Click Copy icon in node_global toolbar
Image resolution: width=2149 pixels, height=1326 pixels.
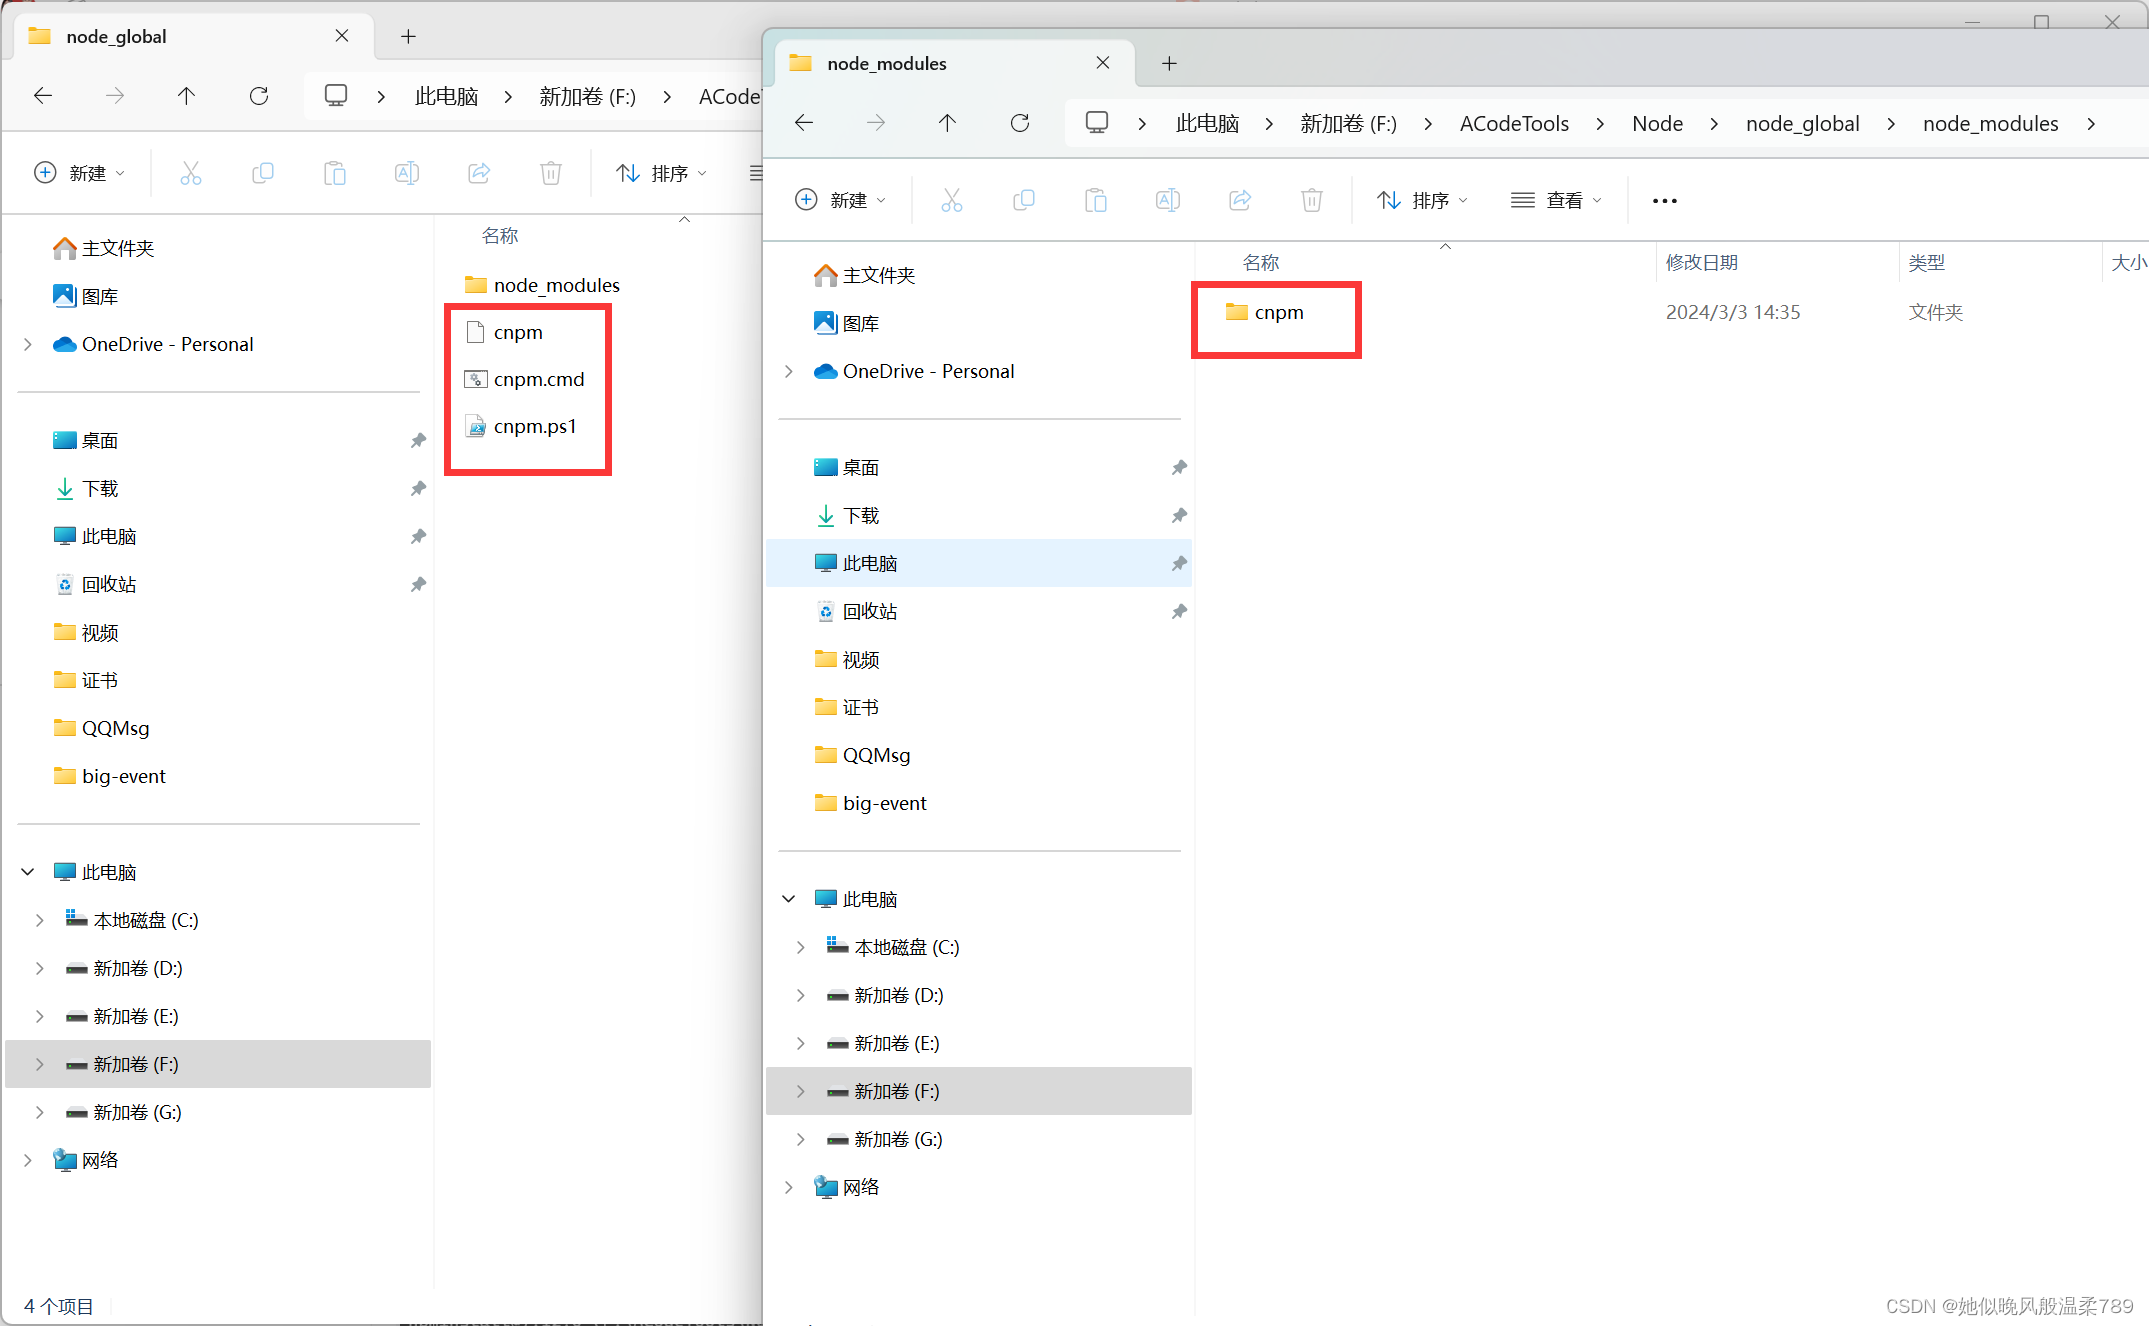(x=263, y=173)
